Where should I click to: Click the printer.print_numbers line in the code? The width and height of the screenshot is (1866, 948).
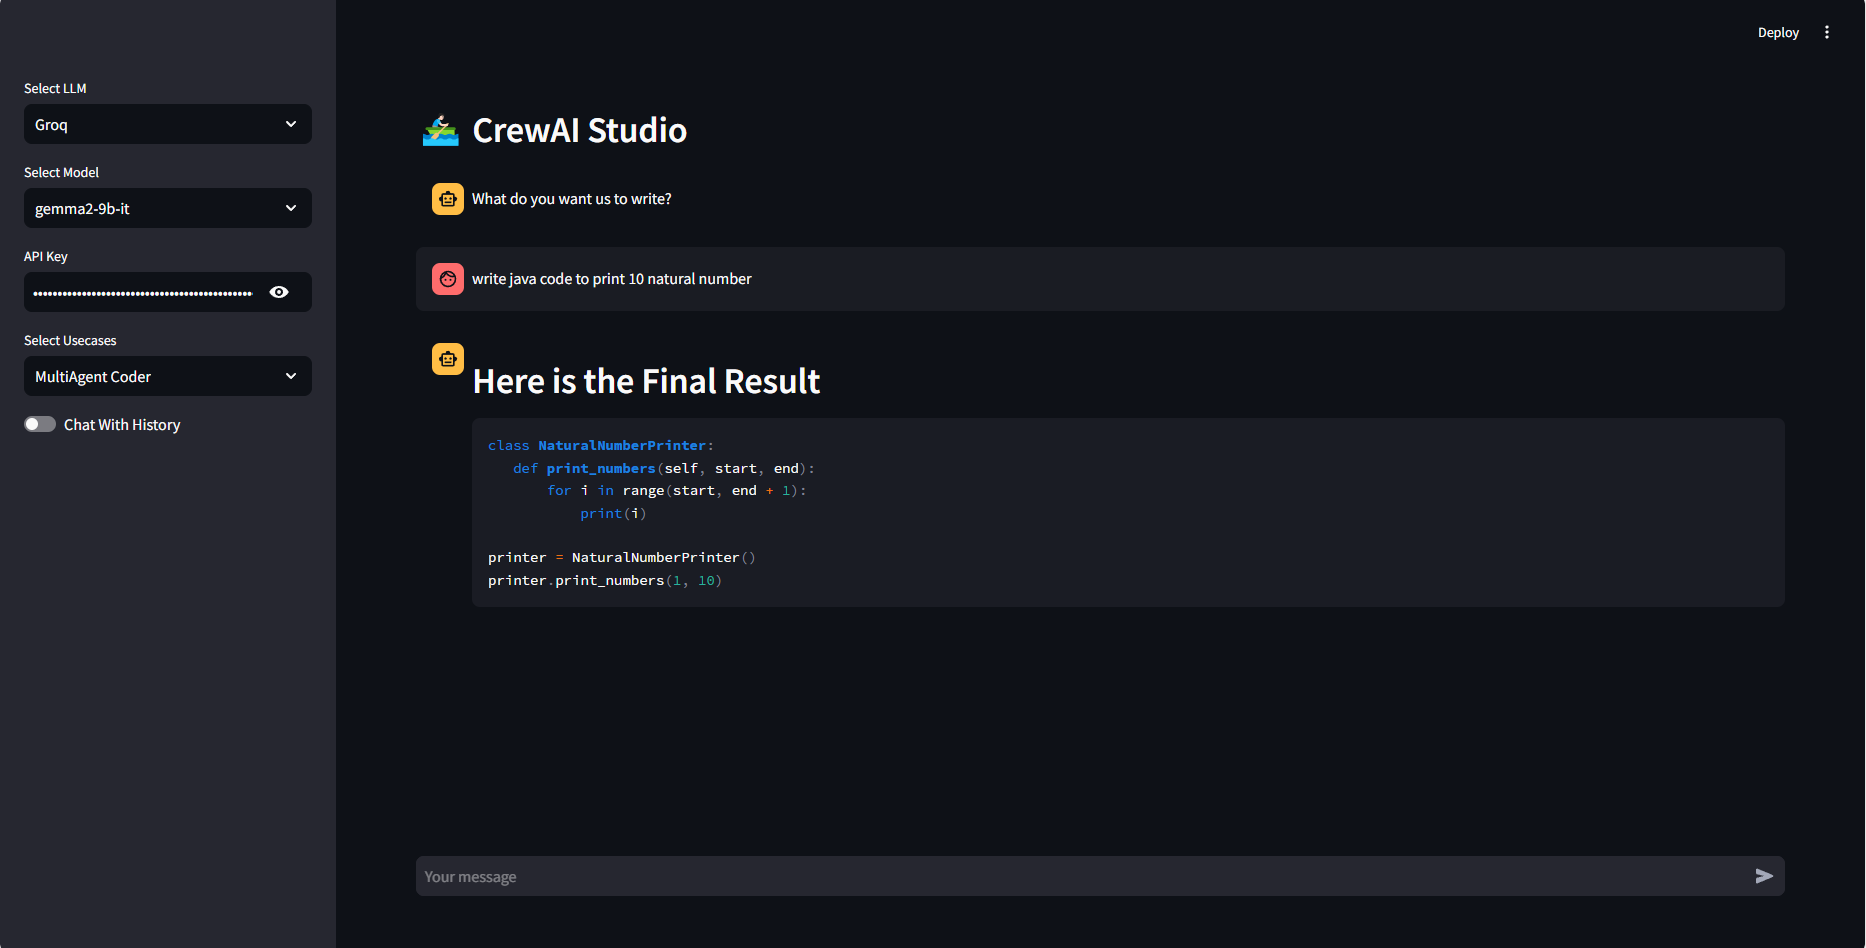604,580
